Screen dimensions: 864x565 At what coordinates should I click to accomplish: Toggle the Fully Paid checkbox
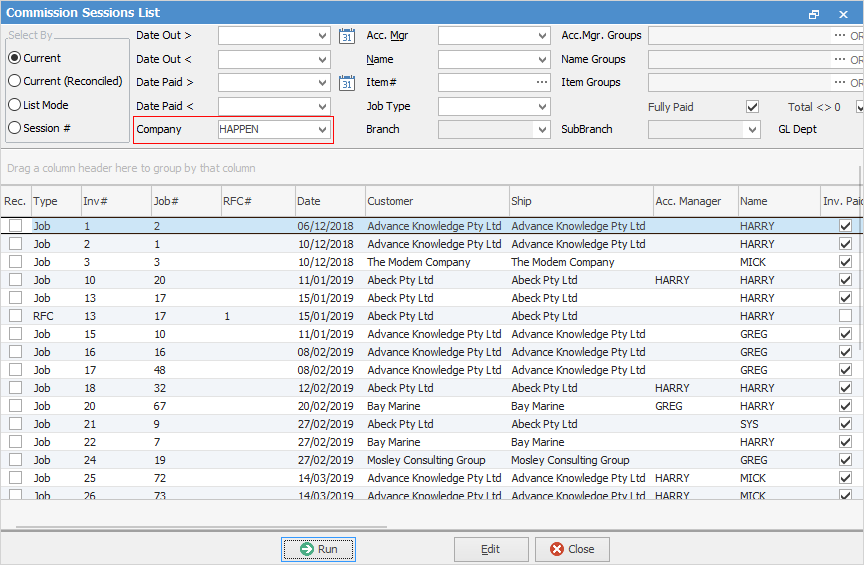pos(752,107)
